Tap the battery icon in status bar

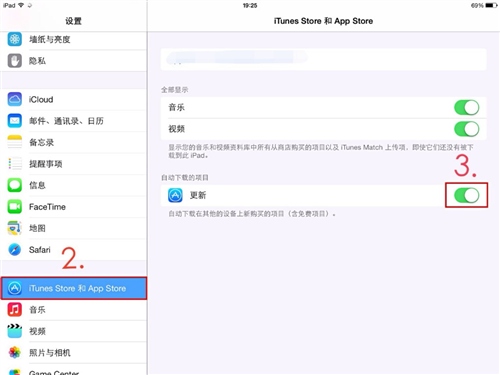pyautogui.click(x=491, y=5)
